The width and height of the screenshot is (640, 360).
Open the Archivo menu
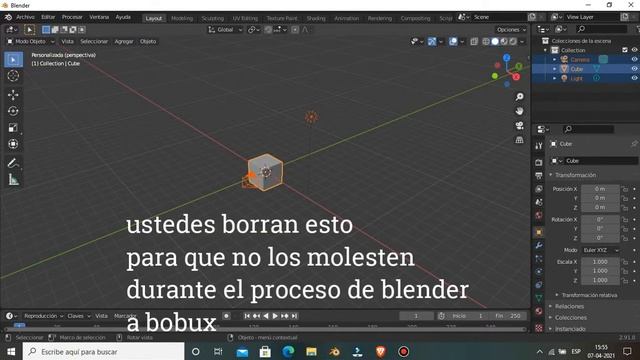pyautogui.click(x=25, y=17)
